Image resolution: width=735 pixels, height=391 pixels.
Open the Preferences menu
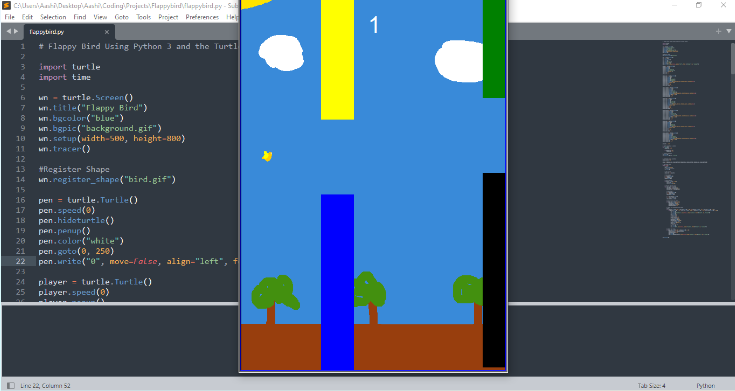tap(202, 17)
